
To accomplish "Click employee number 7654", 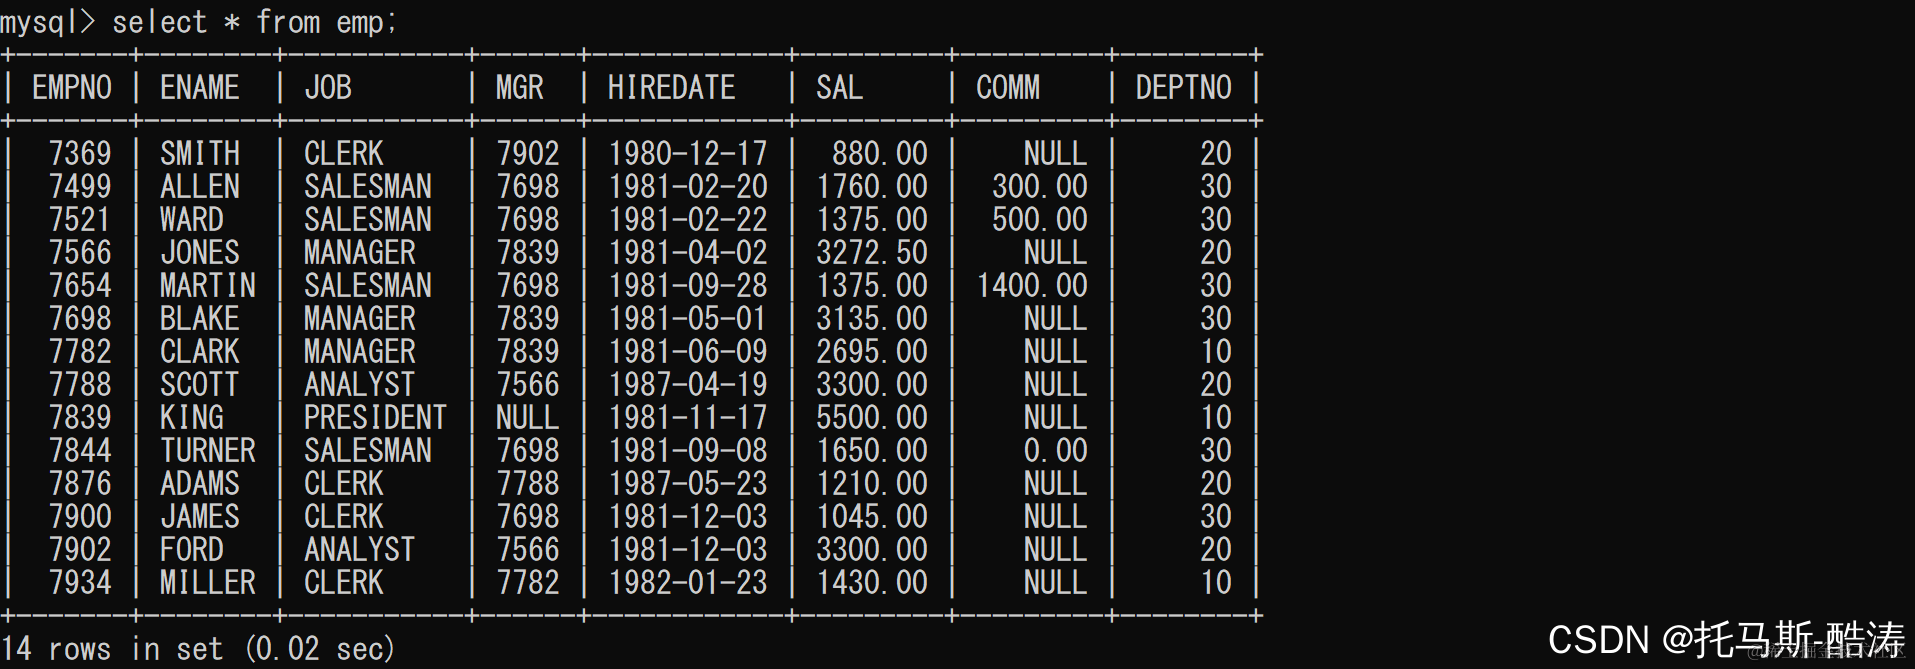I will (x=80, y=286).
